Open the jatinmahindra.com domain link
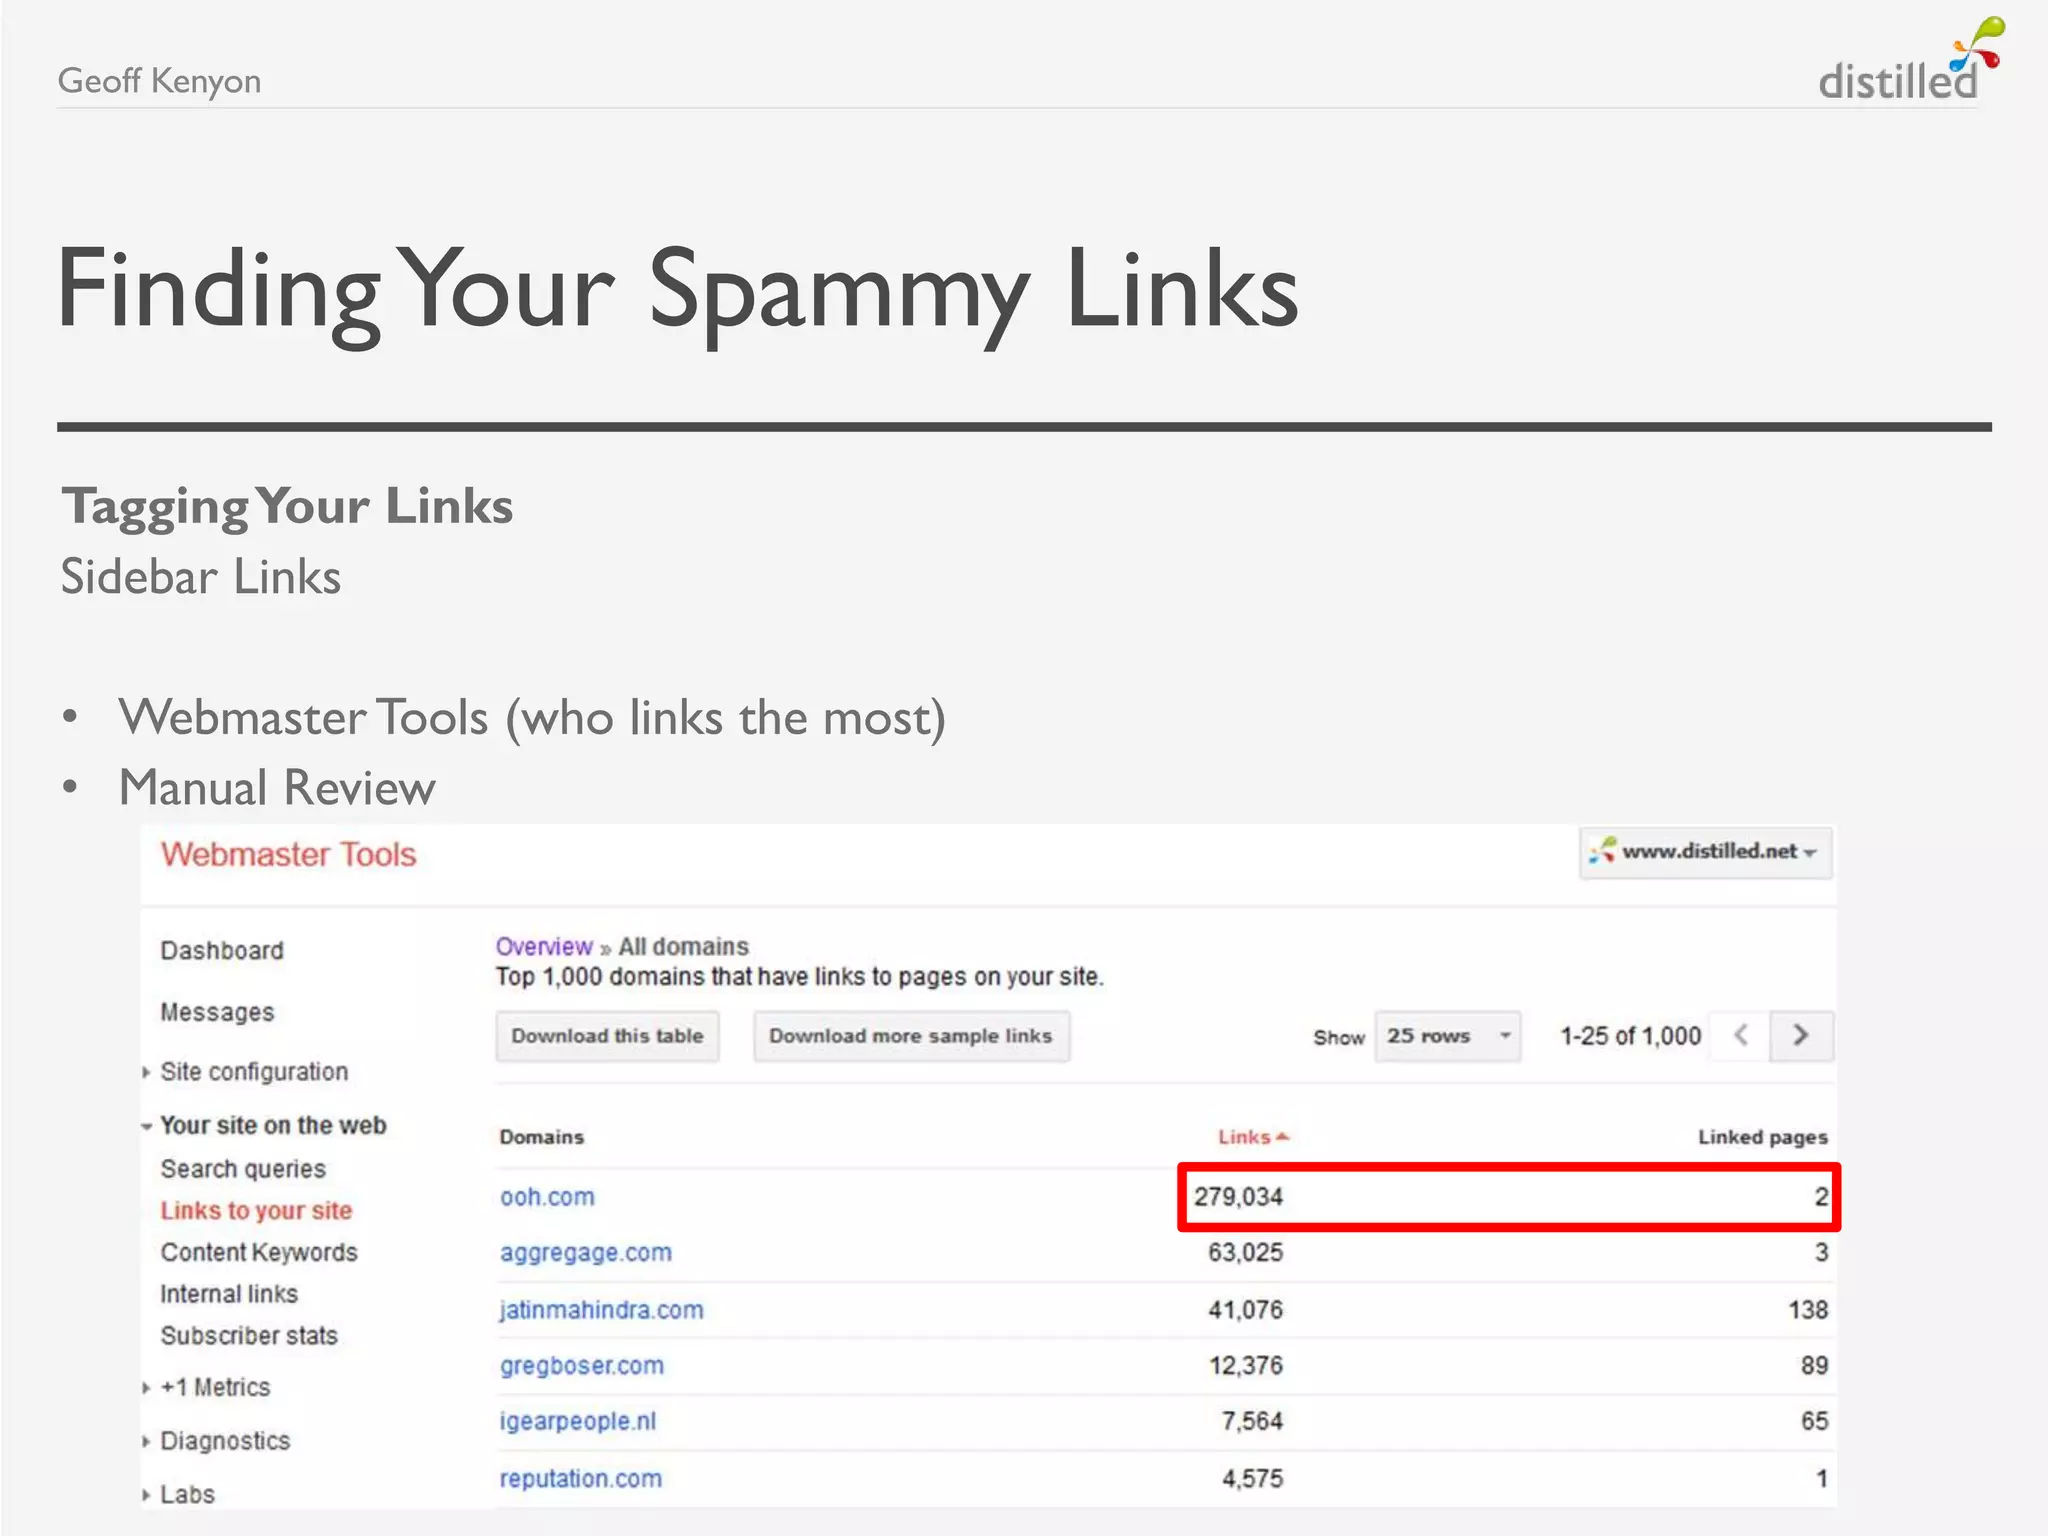 (x=601, y=1310)
